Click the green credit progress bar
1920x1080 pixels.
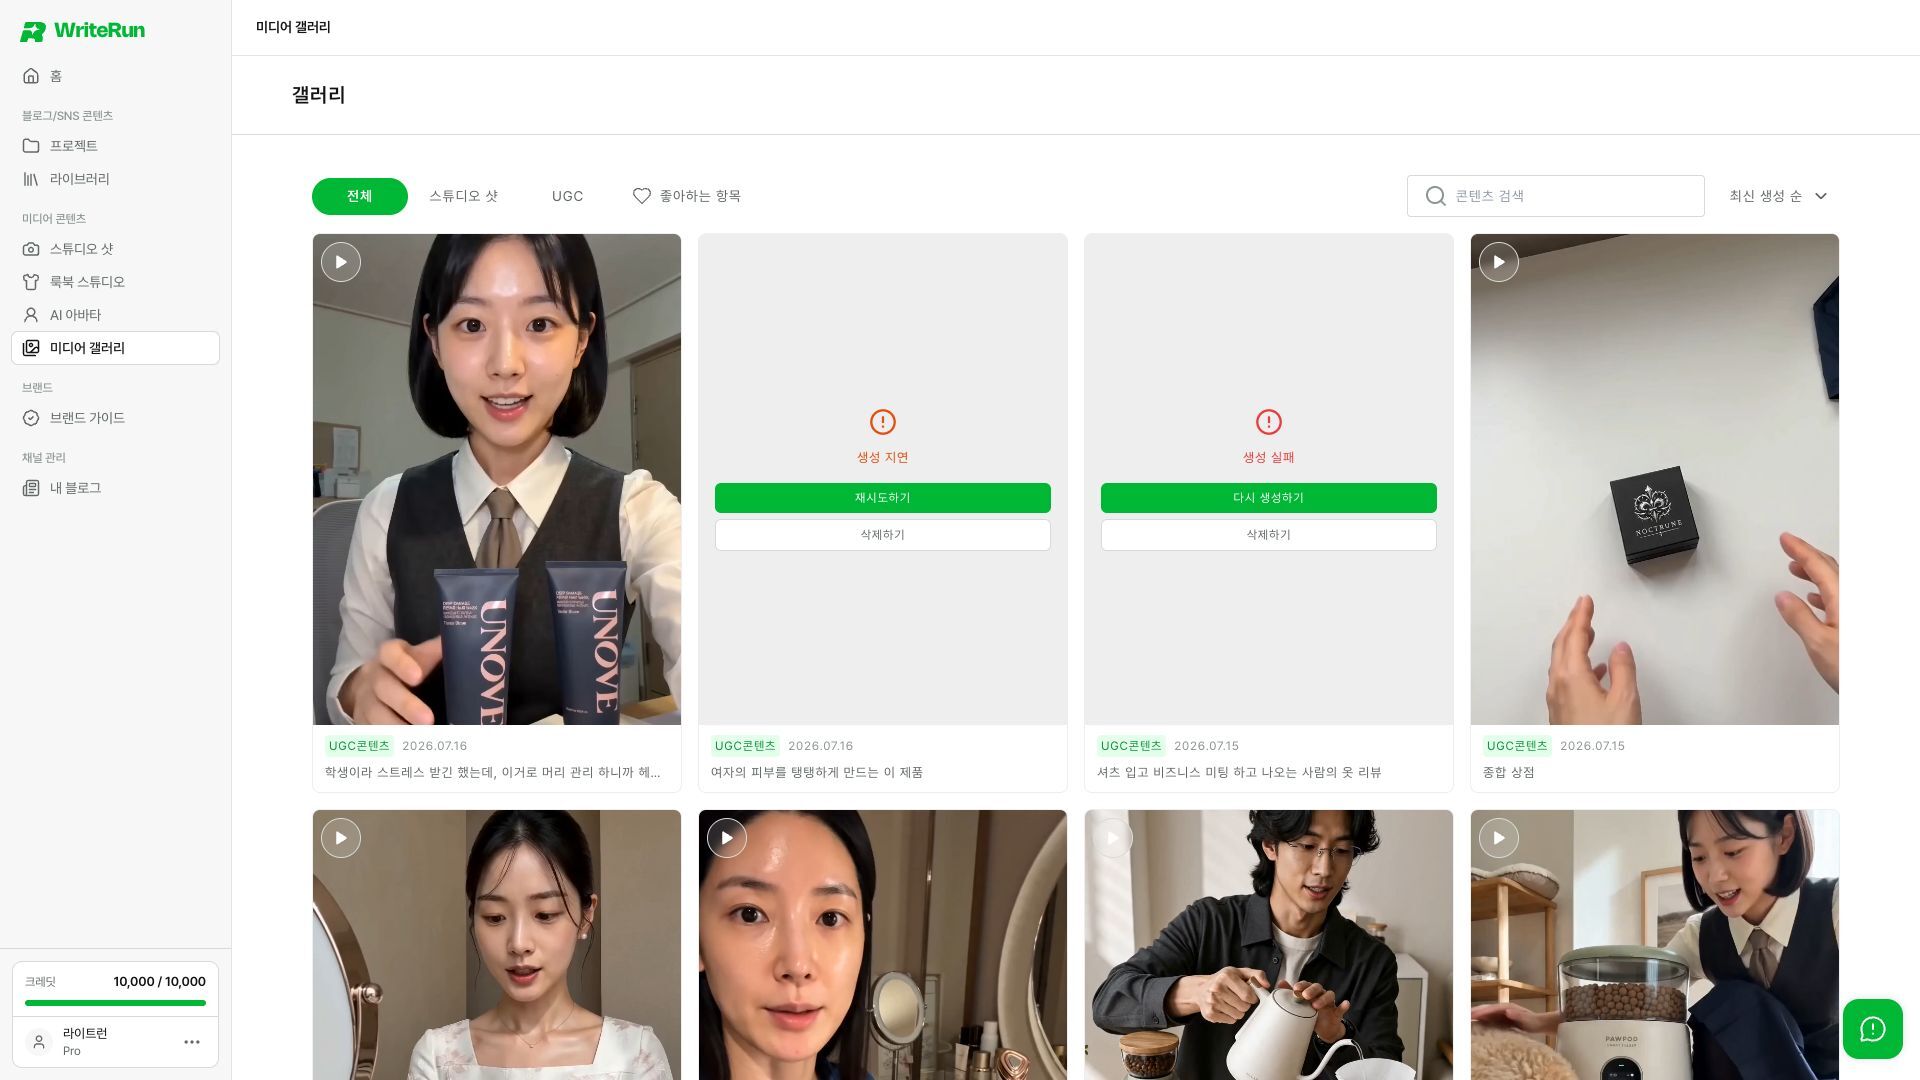pos(115,1003)
